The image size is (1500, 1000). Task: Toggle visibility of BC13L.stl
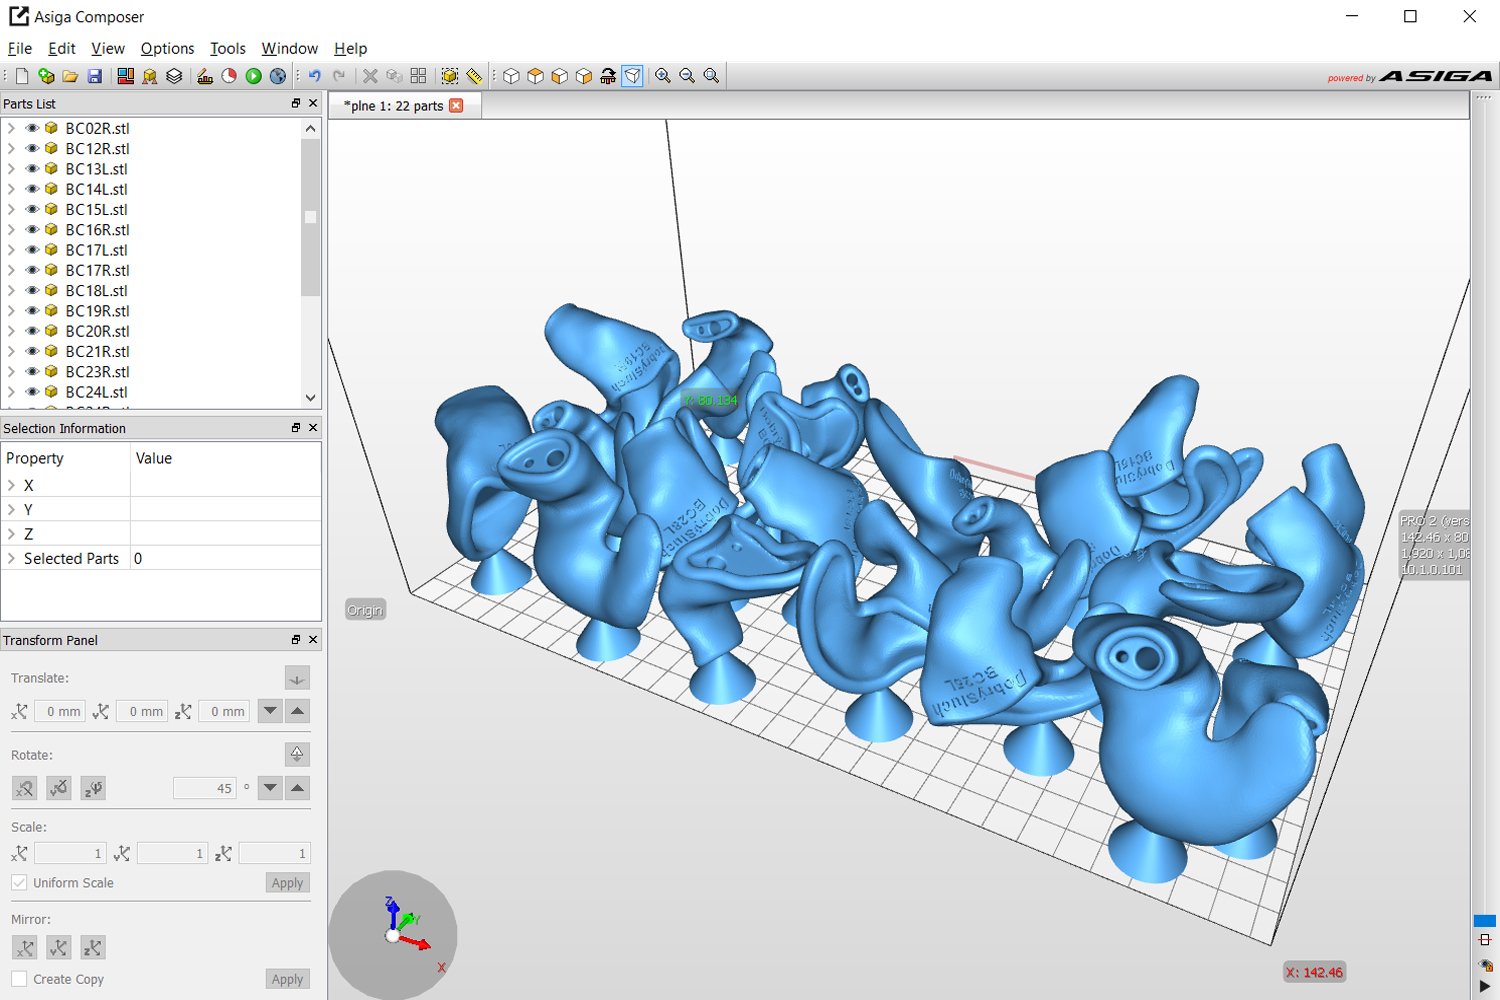click(32, 169)
